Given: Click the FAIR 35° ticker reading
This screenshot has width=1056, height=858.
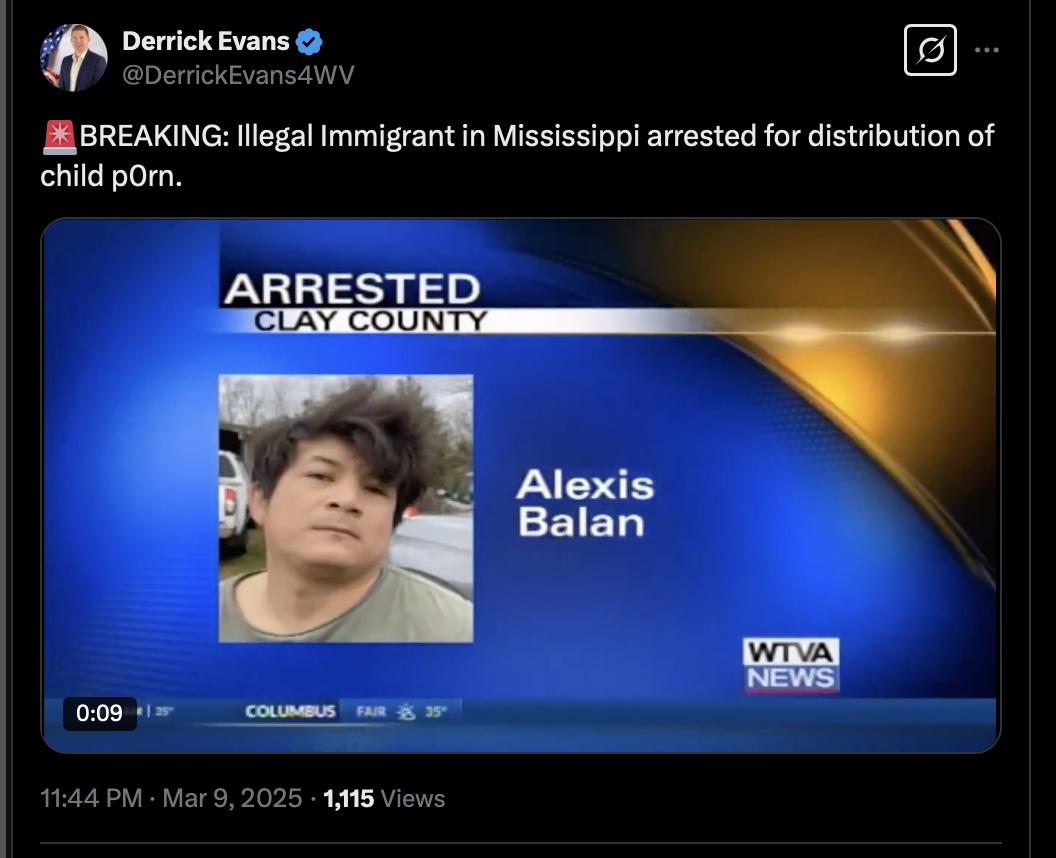Looking at the screenshot, I should click(401, 711).
